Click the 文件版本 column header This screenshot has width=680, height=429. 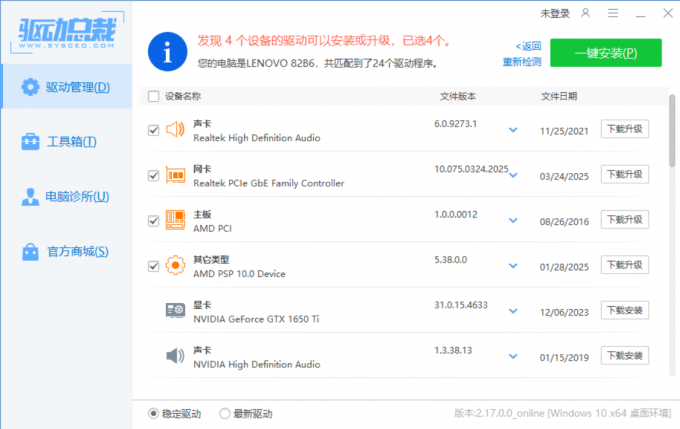coord(458,96)
